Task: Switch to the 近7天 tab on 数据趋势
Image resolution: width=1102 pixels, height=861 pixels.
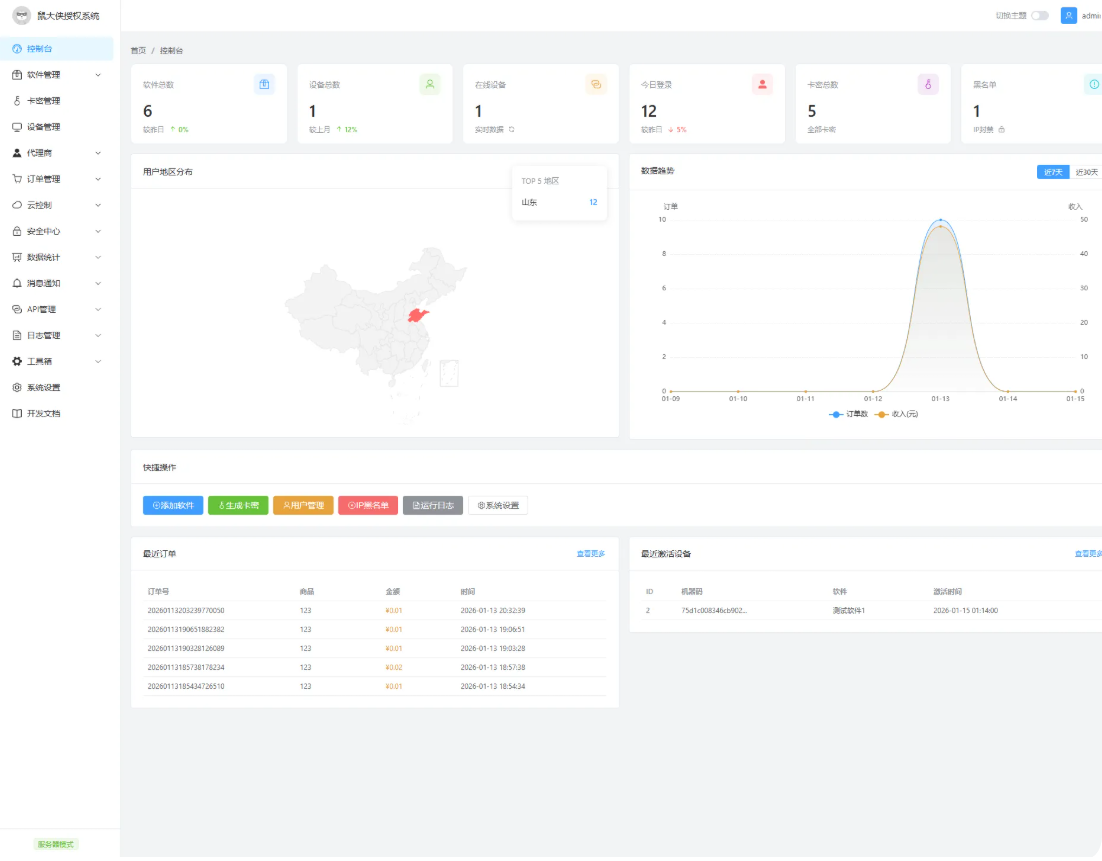Action: (1052, 171)
